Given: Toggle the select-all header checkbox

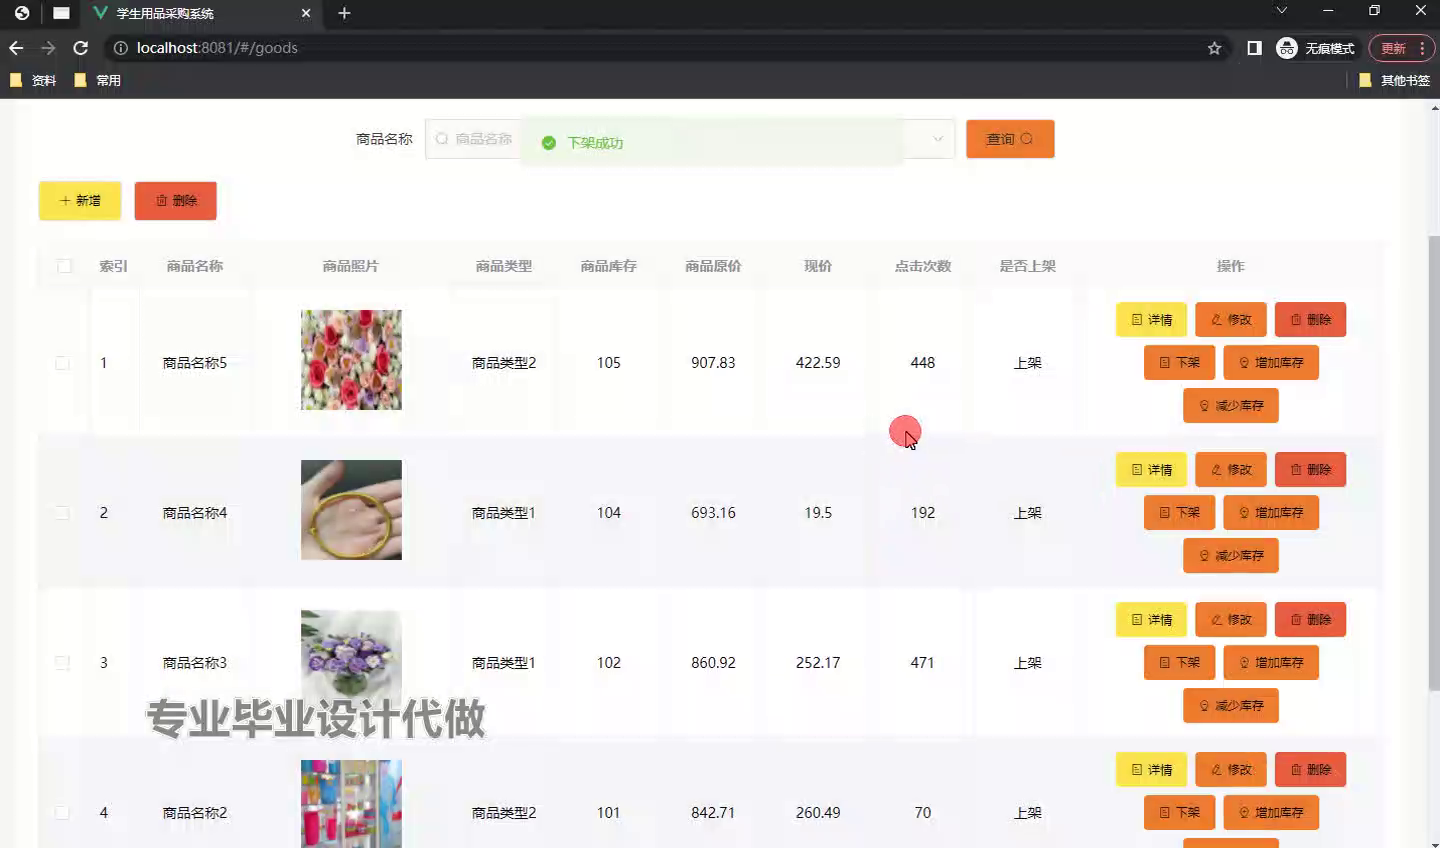Looking at the screenshot, I should pos(65,266).
